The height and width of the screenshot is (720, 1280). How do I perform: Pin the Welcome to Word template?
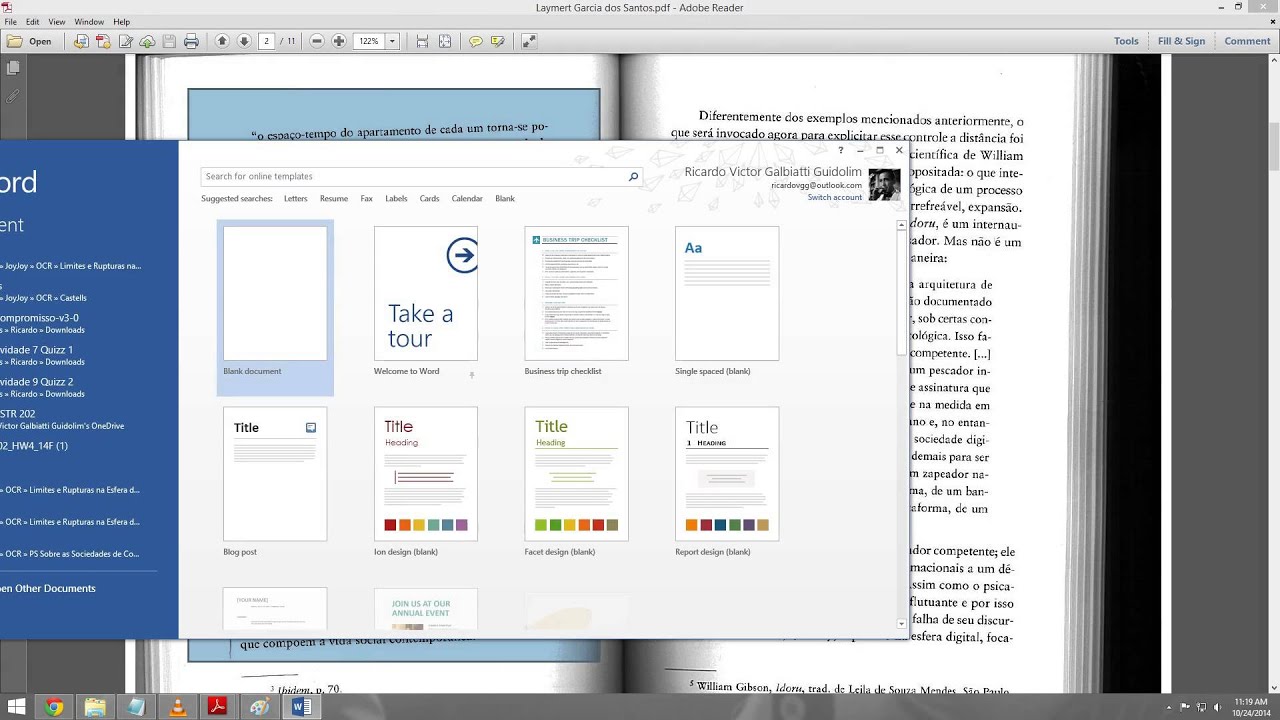tap(472, 375)
